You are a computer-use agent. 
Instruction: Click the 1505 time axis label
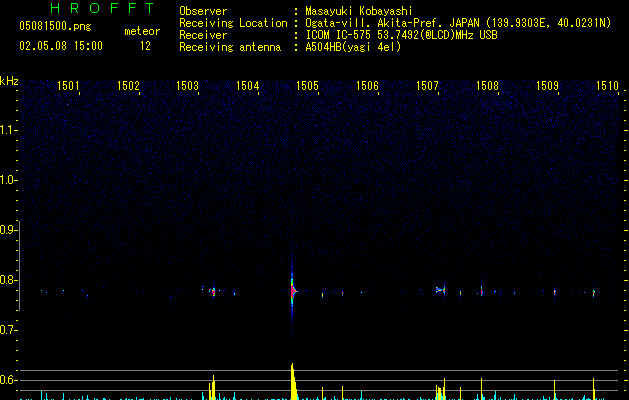tap(307, 86)
